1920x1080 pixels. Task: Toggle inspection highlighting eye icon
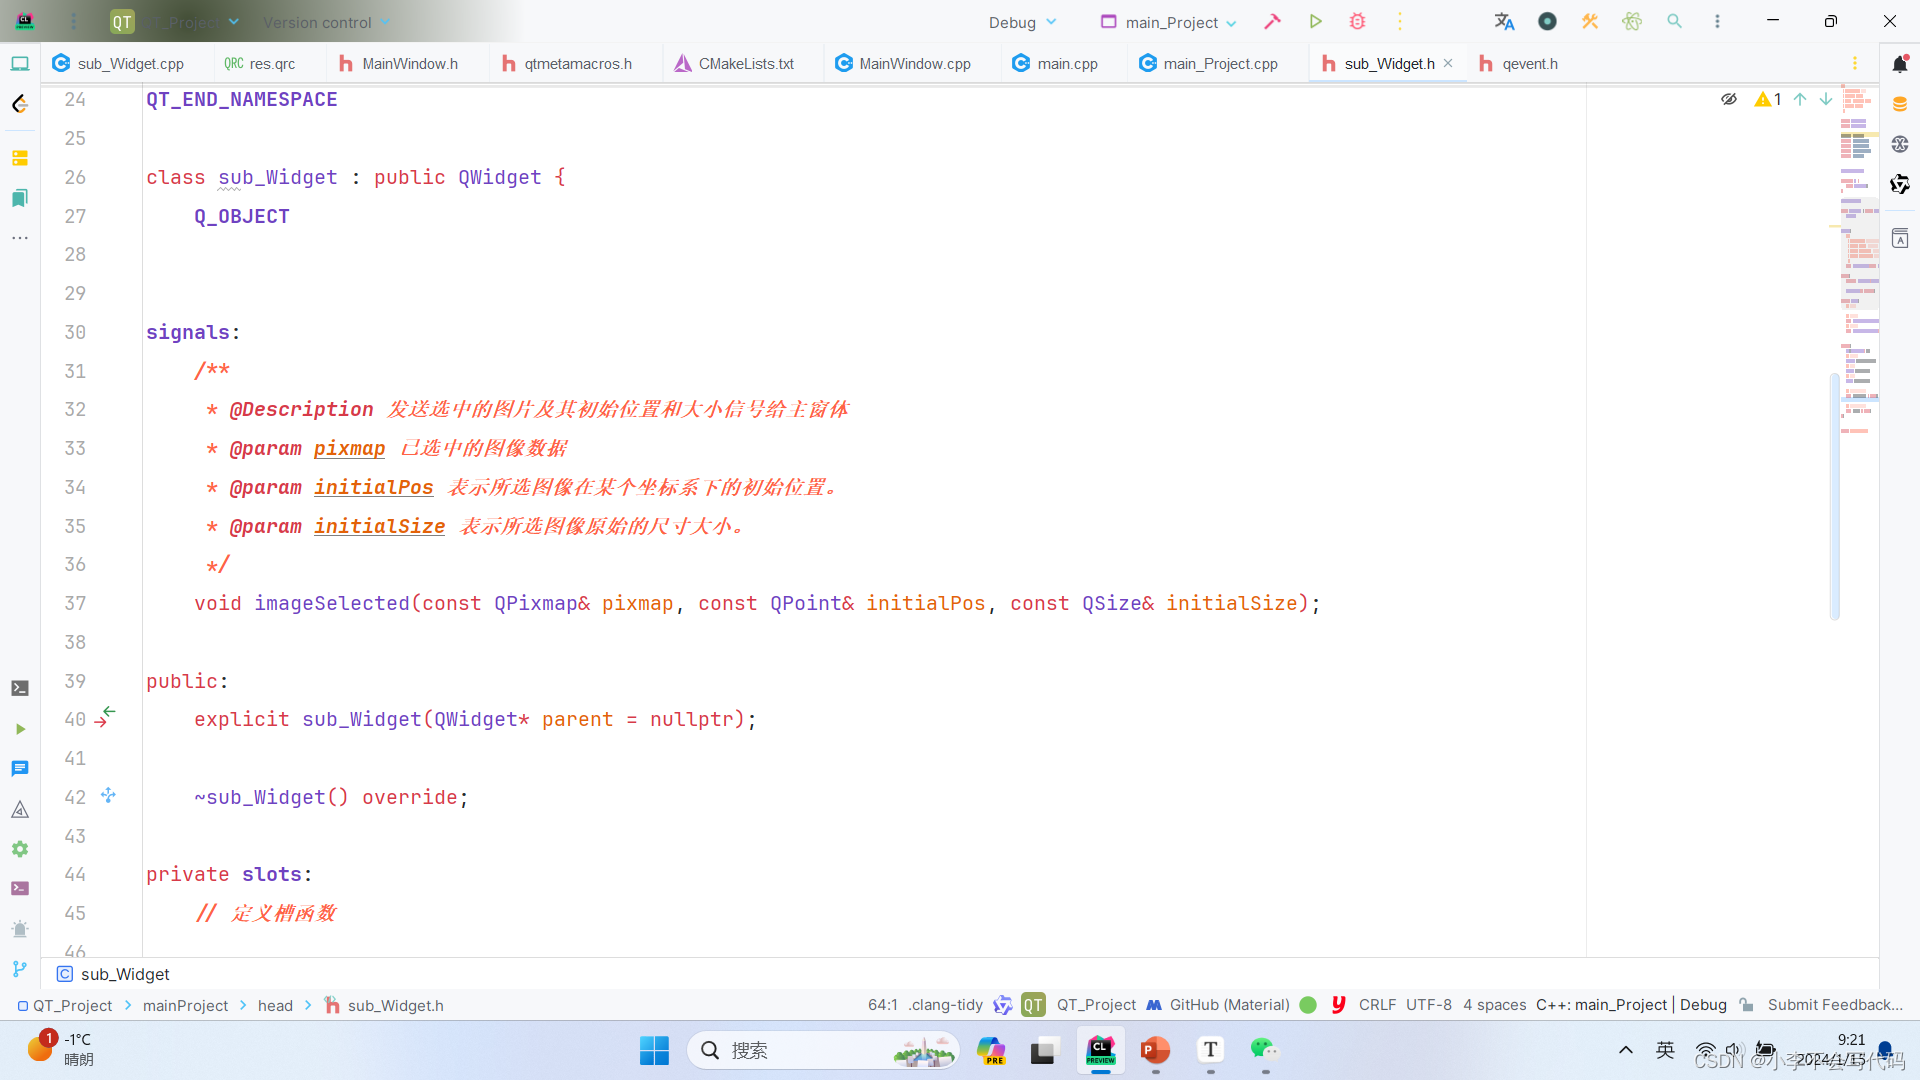click(x=1728, y=99)
